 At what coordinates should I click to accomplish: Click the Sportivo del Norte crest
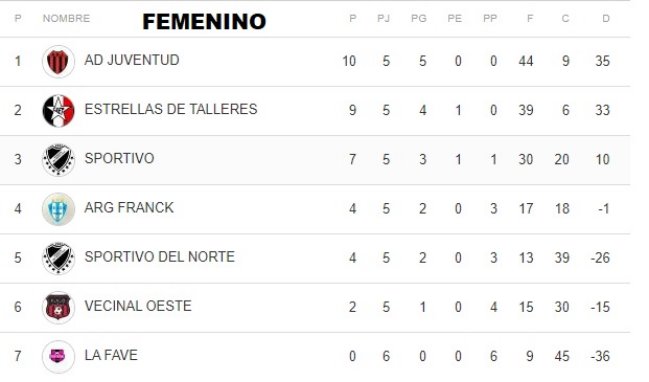pos(58,258)
